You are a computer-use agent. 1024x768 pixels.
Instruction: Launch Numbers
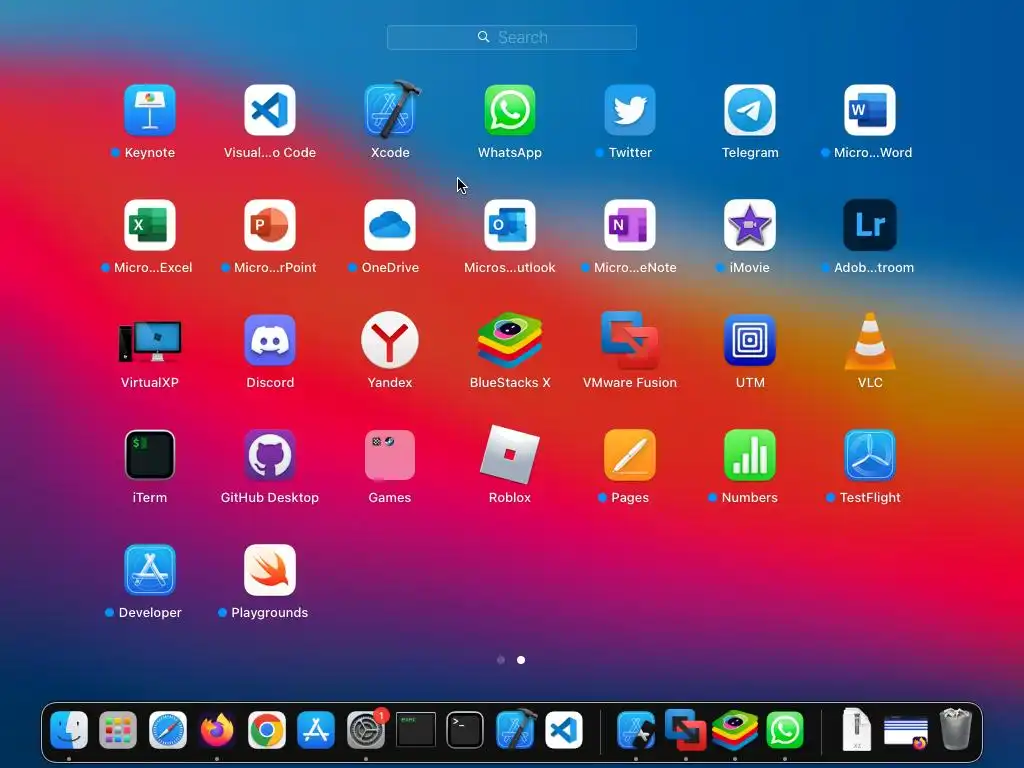coord(750,455)
